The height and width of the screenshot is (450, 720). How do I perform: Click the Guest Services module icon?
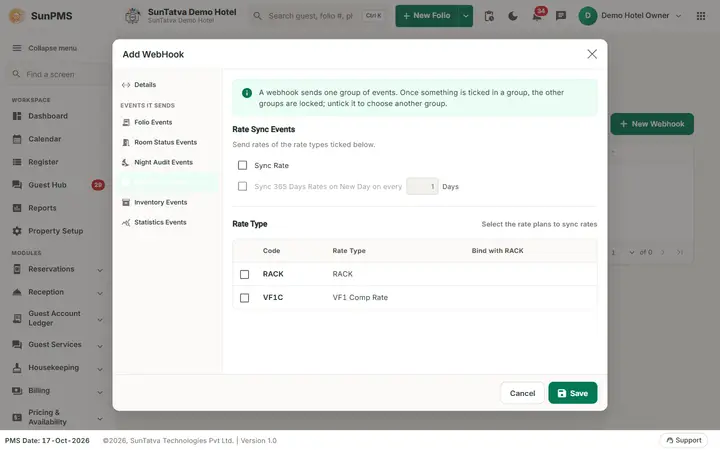click(17, 344)
